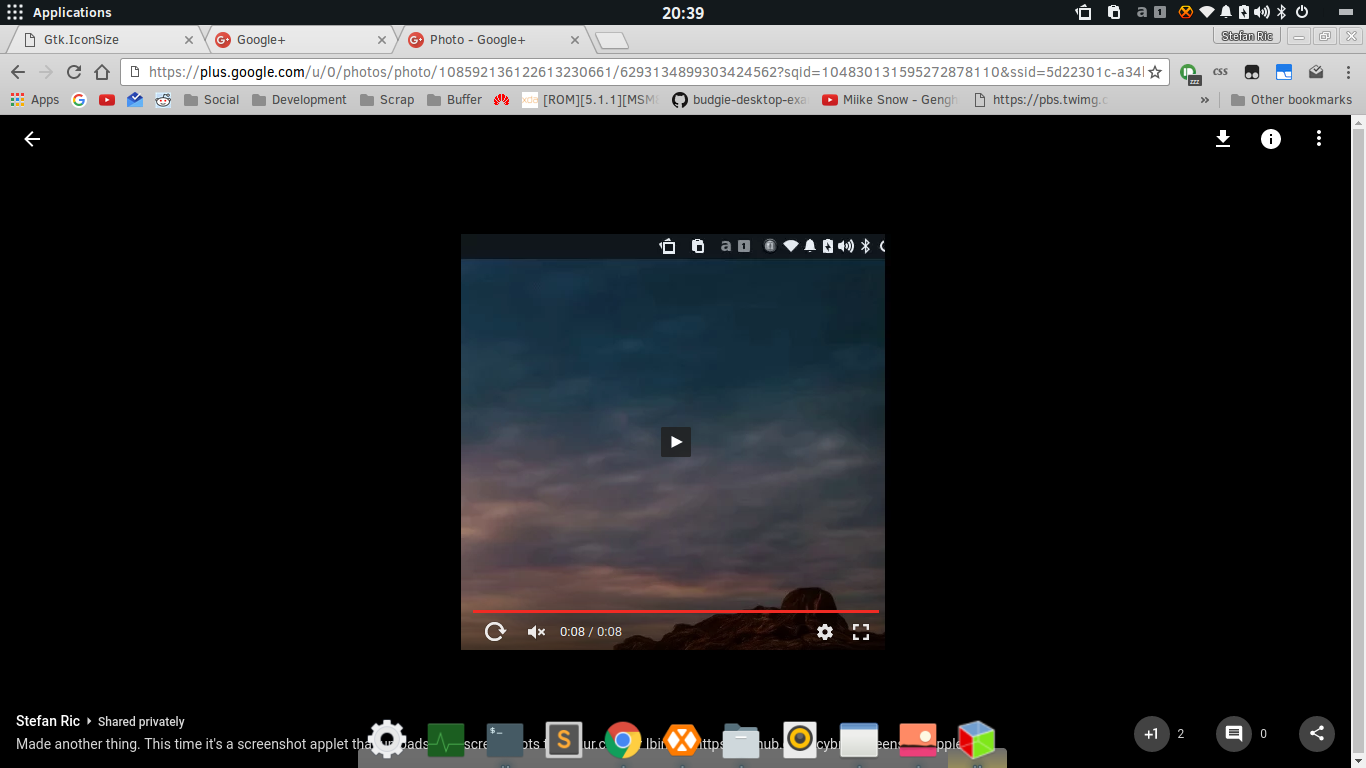Show photo info via the info icon
This screenshot has width=1366, height=768.
[1270, 139]
